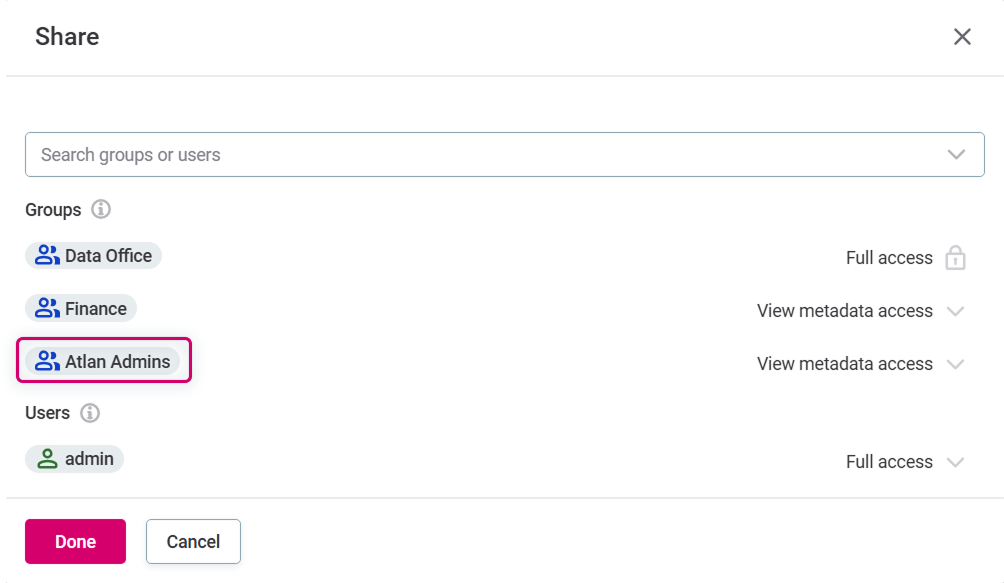Click the group icon beside Finance

click(46, 308)
